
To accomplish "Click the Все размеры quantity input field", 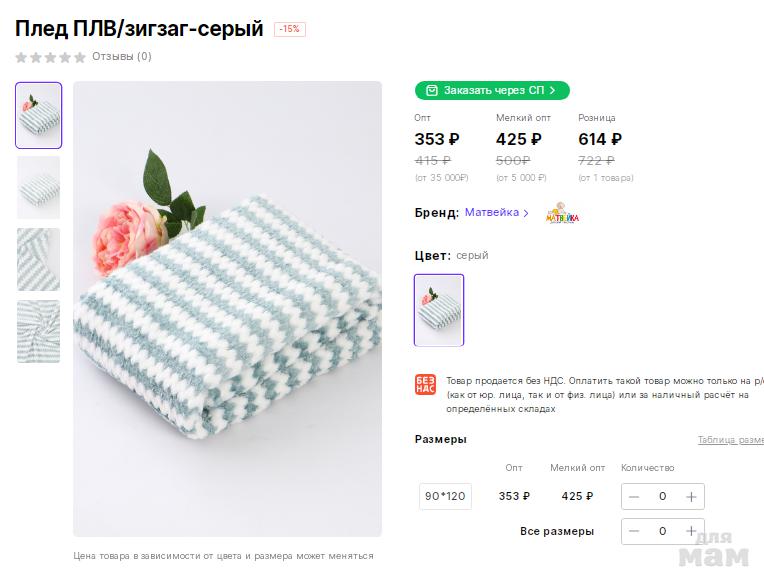I will coord(662,531).
